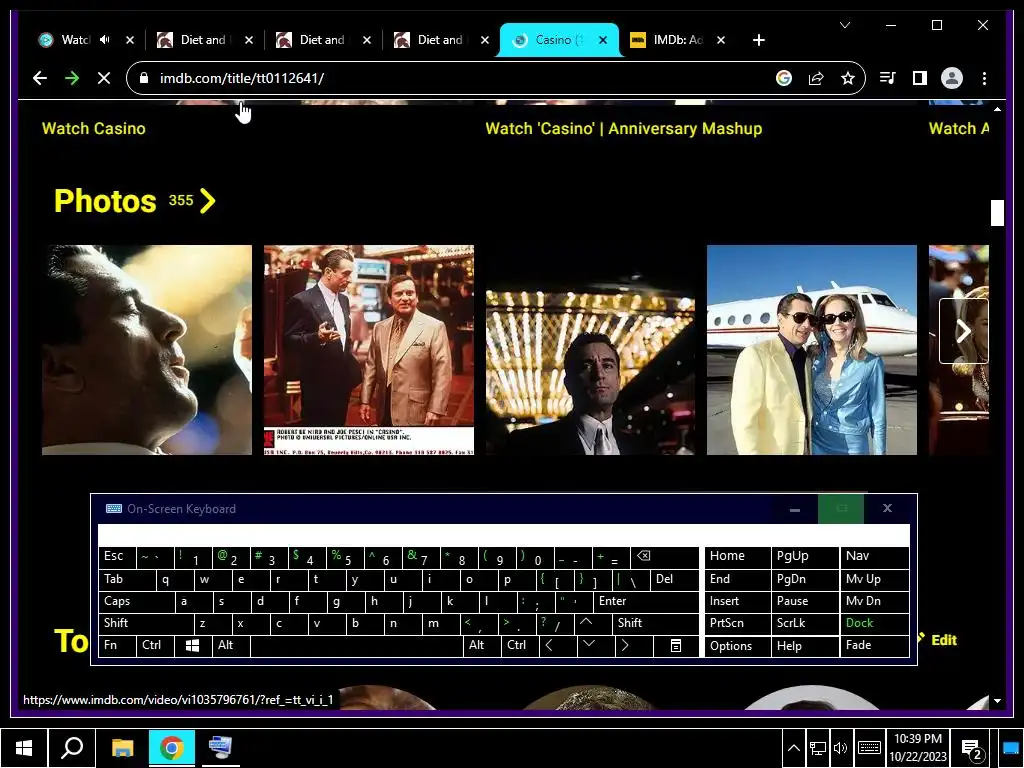Viewport: 1024px width, 768px height.
Task: Toggle the Nav key on On-Screen Keyboard
Action: point(874,556)
